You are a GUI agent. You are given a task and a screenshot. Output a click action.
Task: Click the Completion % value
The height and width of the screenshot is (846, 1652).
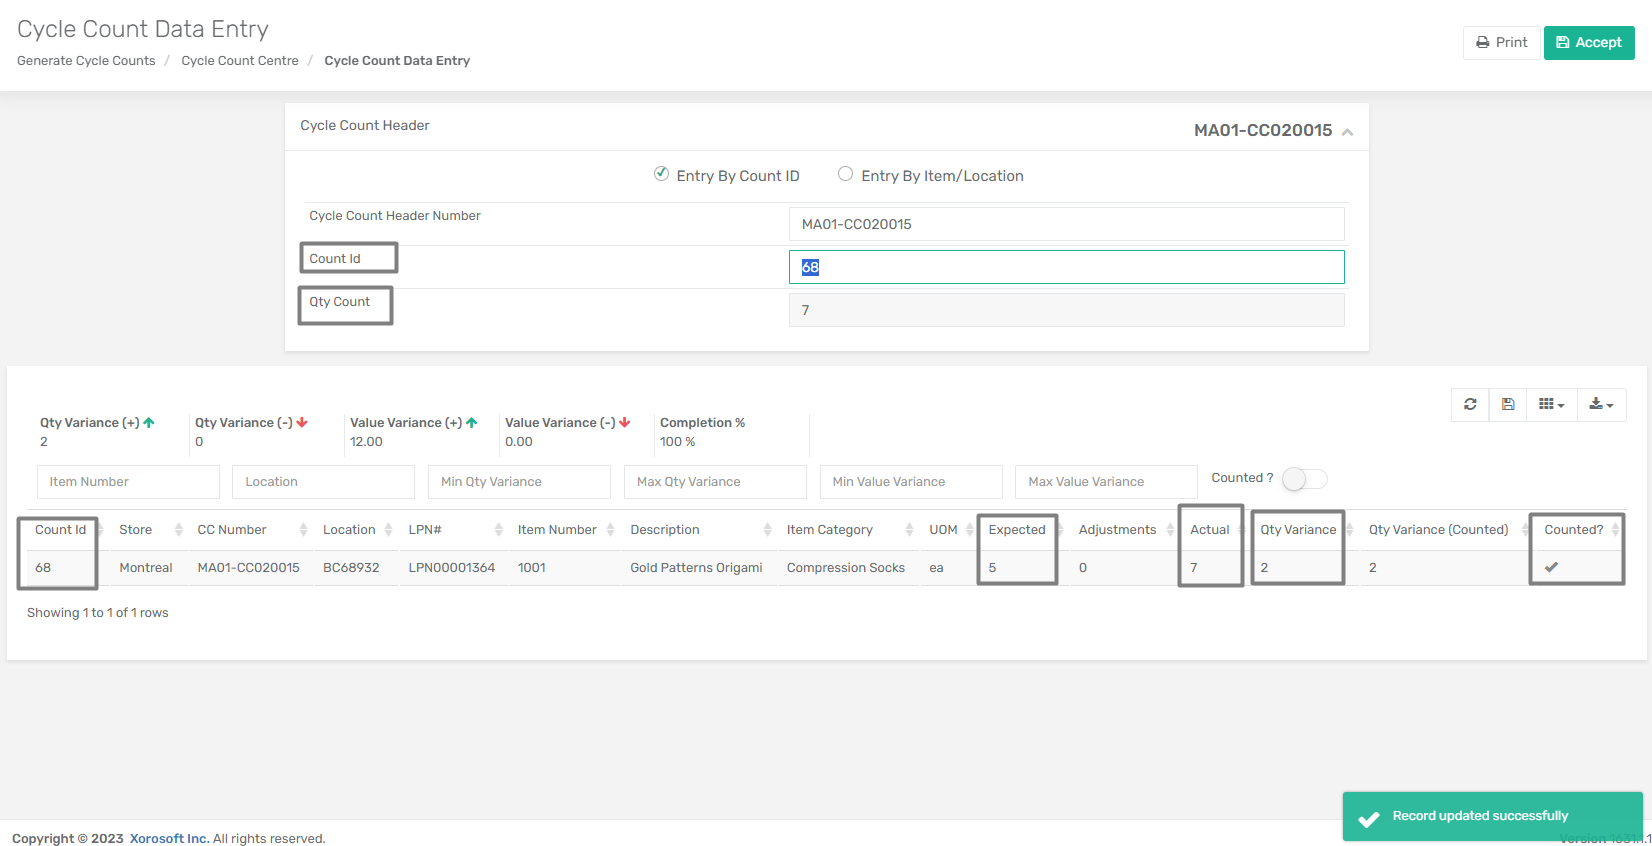(677, 442)
